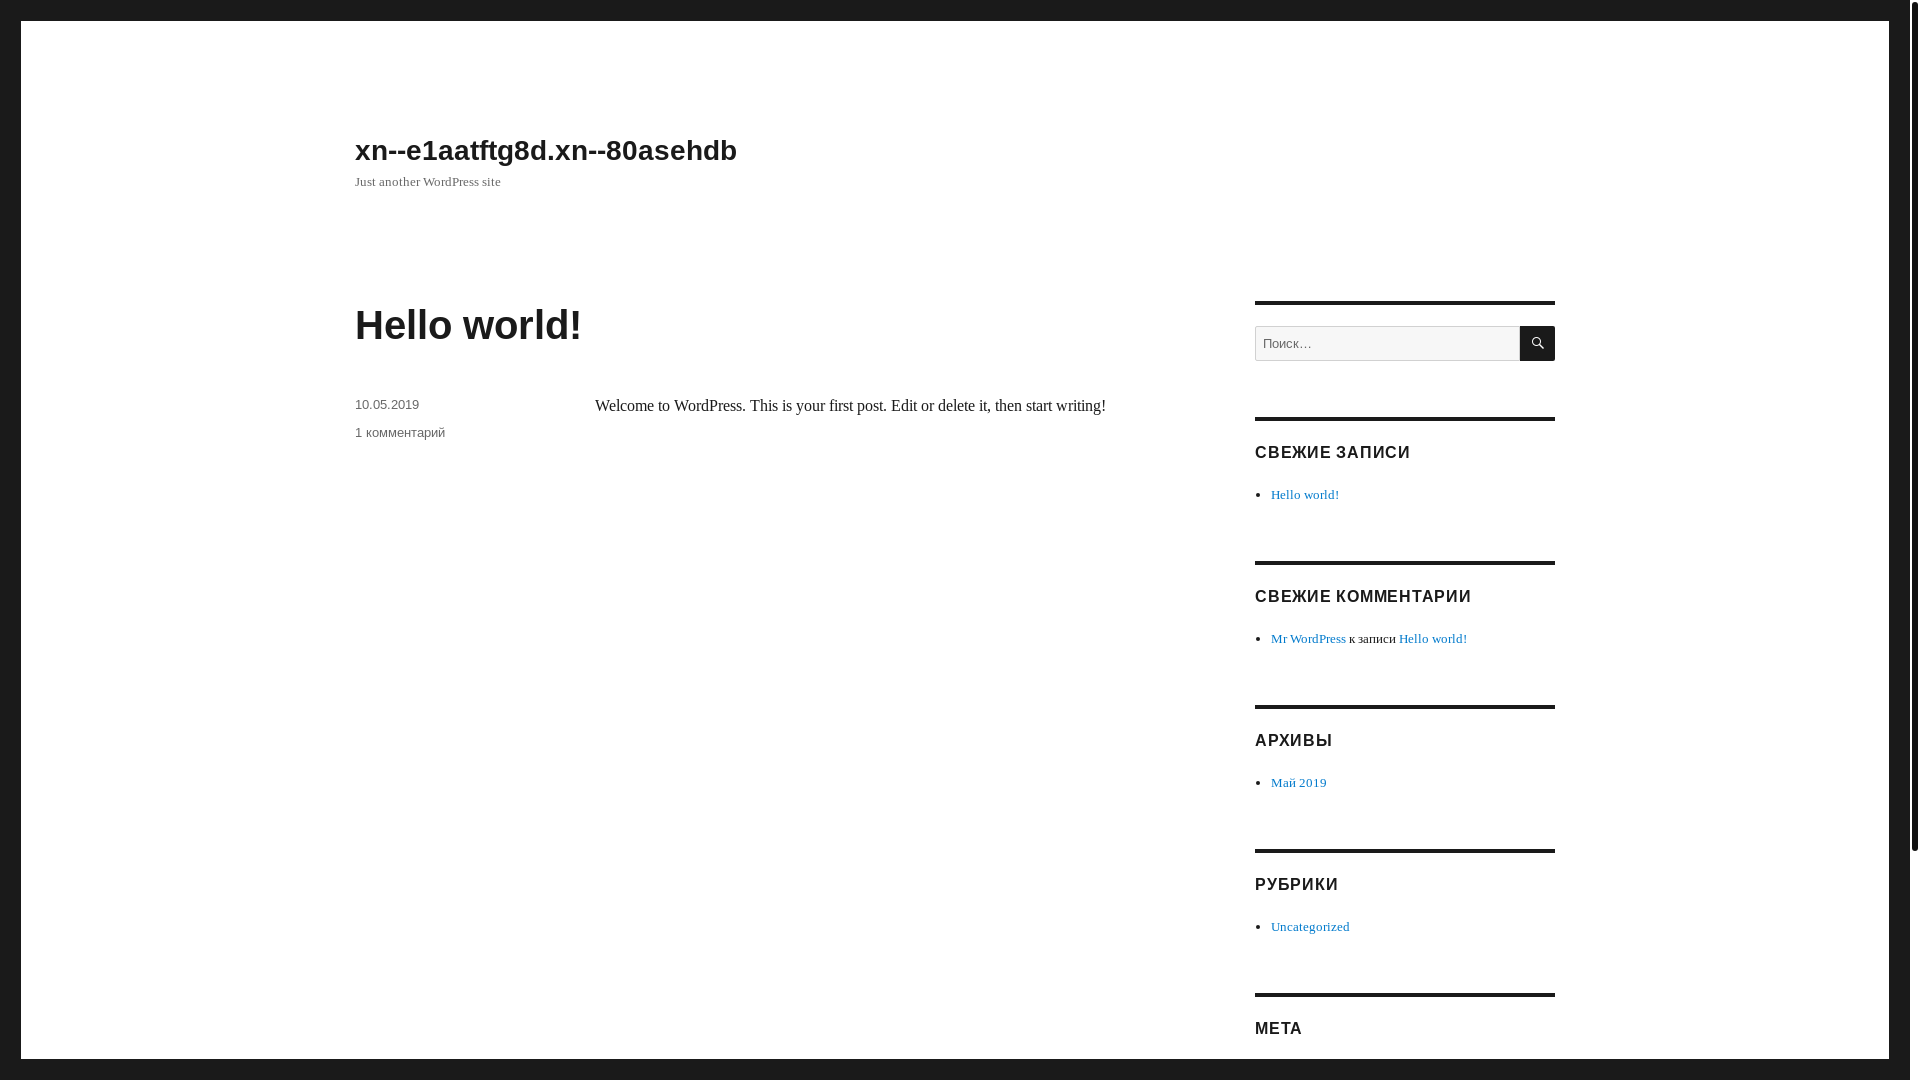Click the search magnifier button
1920x1080 pixels.
tap(1537, 343)
